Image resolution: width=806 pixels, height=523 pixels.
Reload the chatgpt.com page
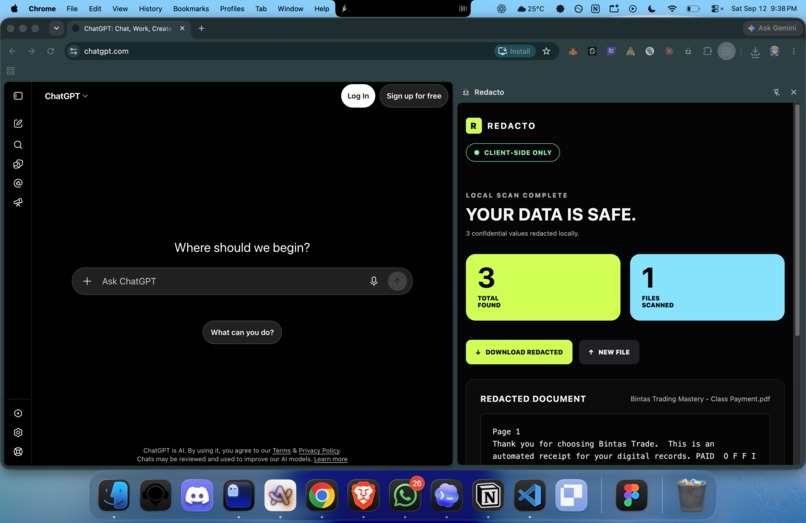50,51
